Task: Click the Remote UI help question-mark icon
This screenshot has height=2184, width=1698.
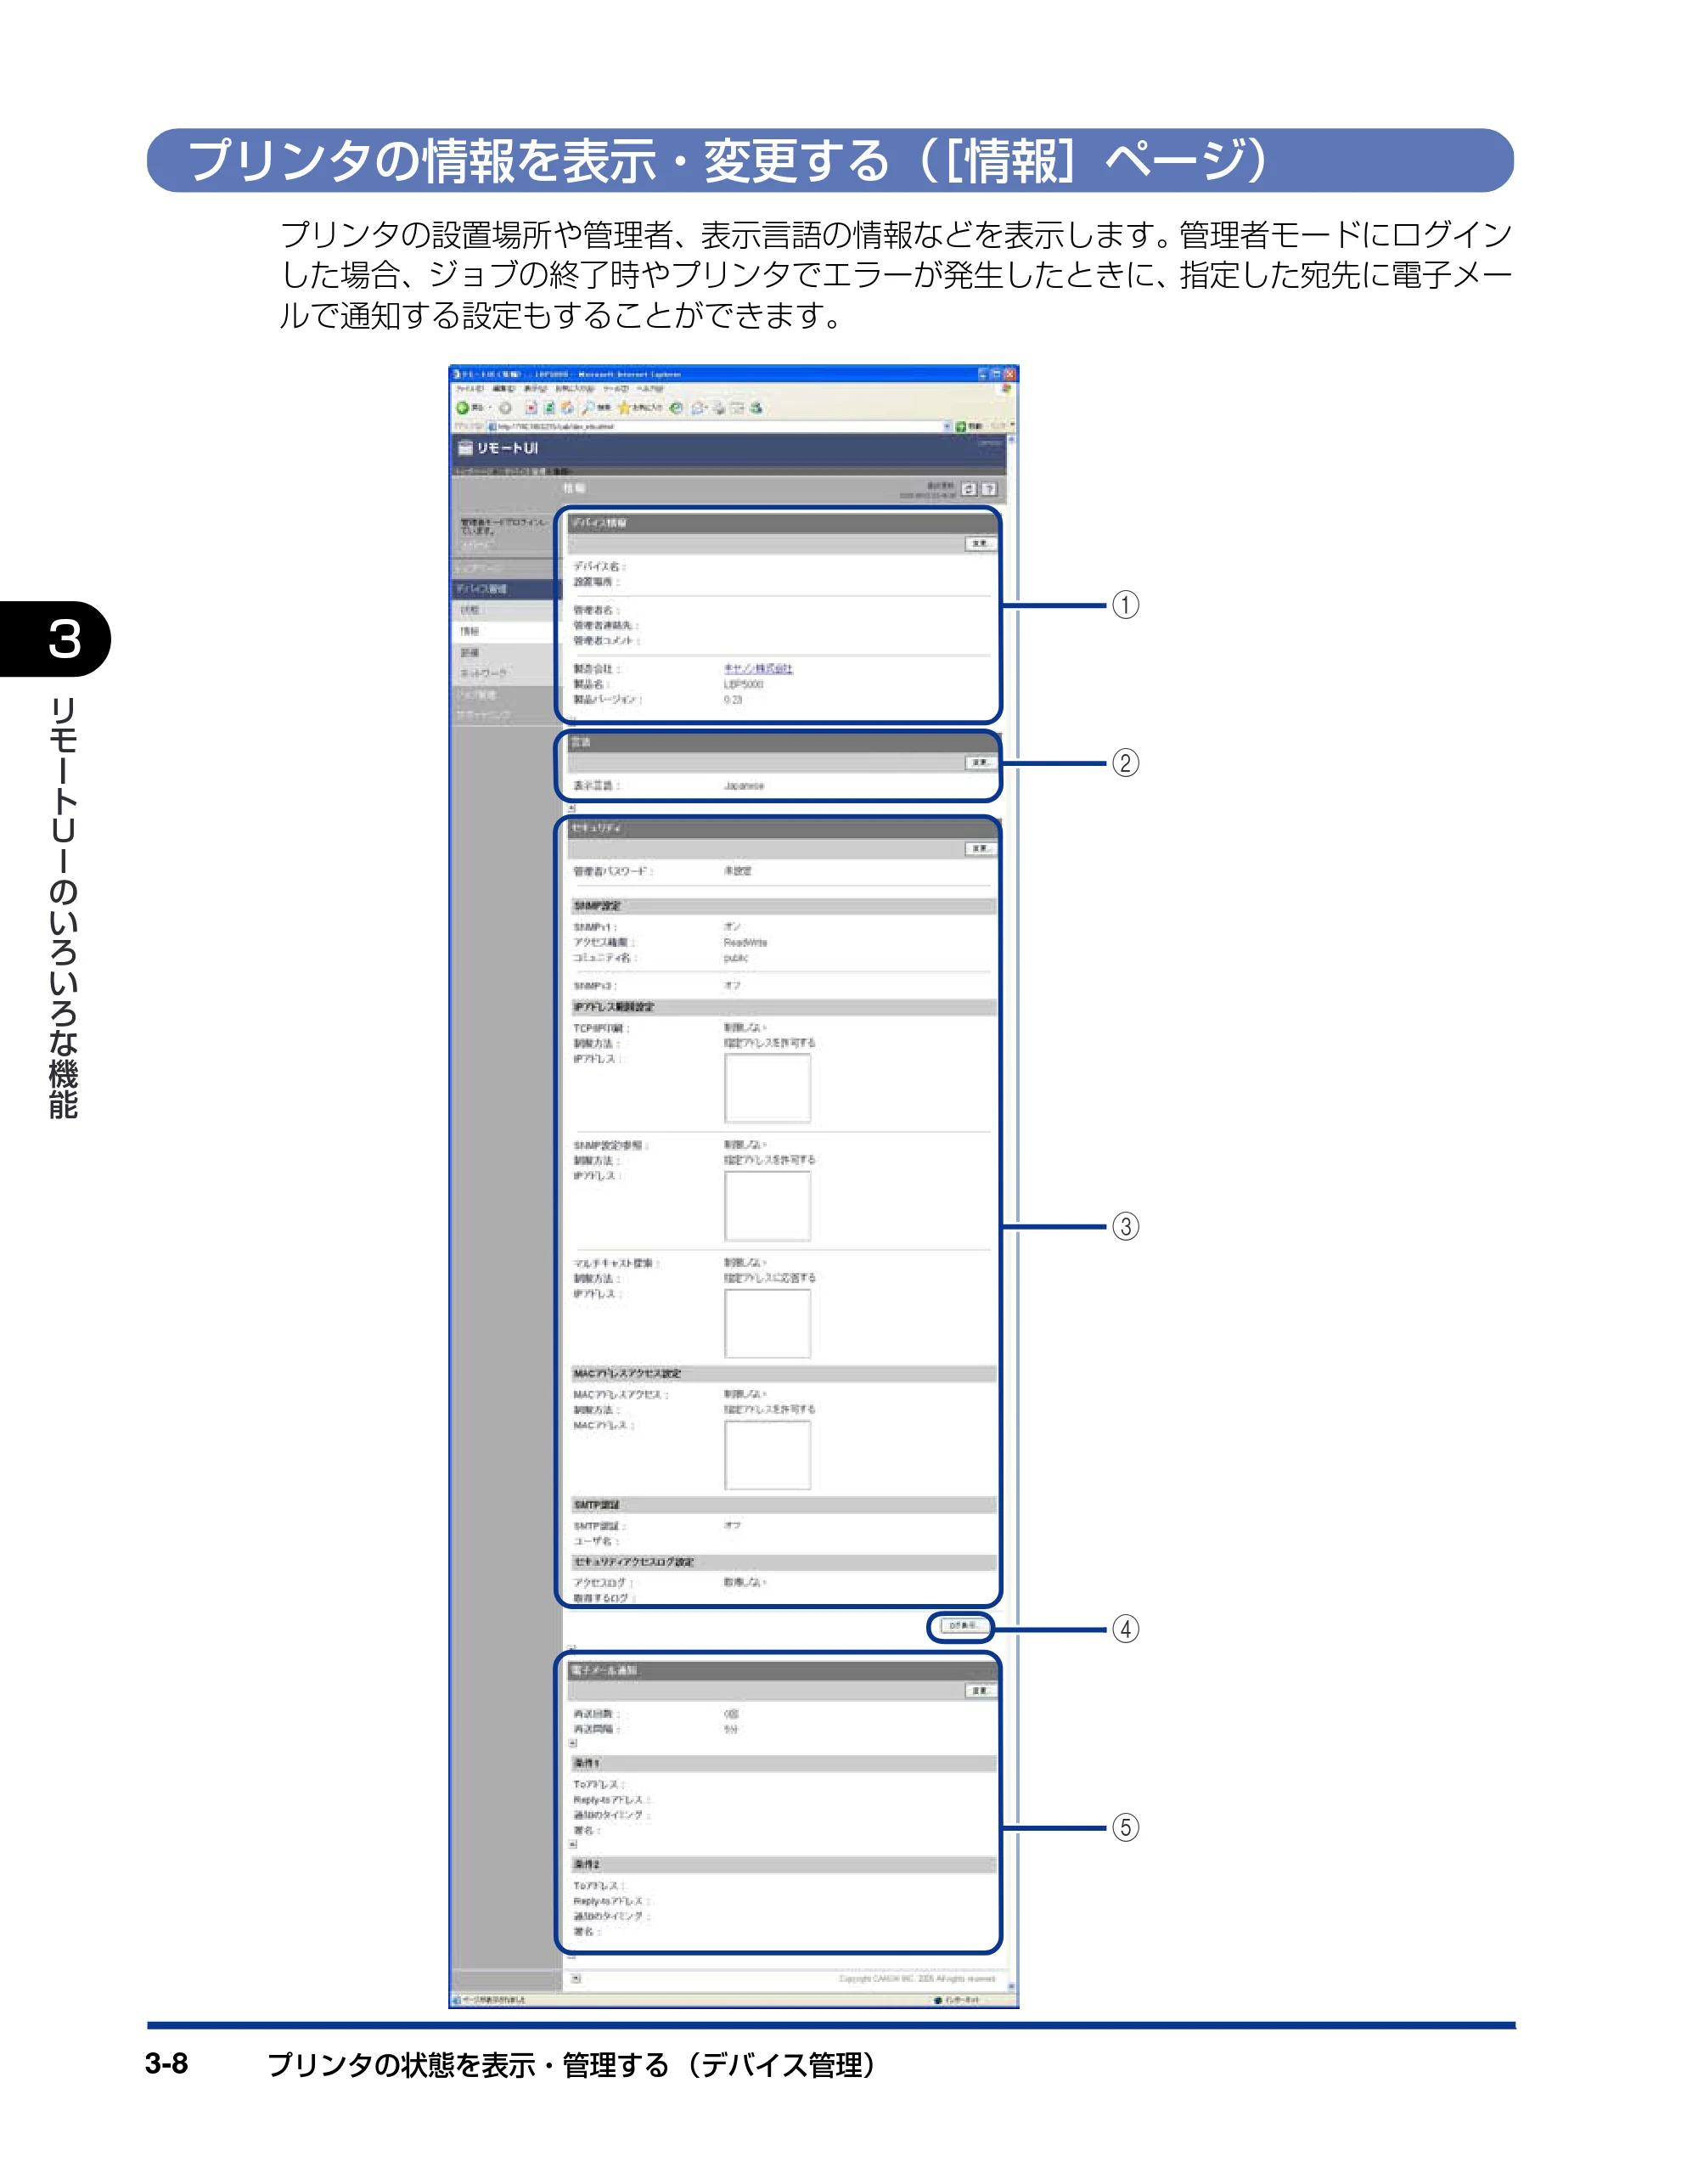Action: pos(988,489)
